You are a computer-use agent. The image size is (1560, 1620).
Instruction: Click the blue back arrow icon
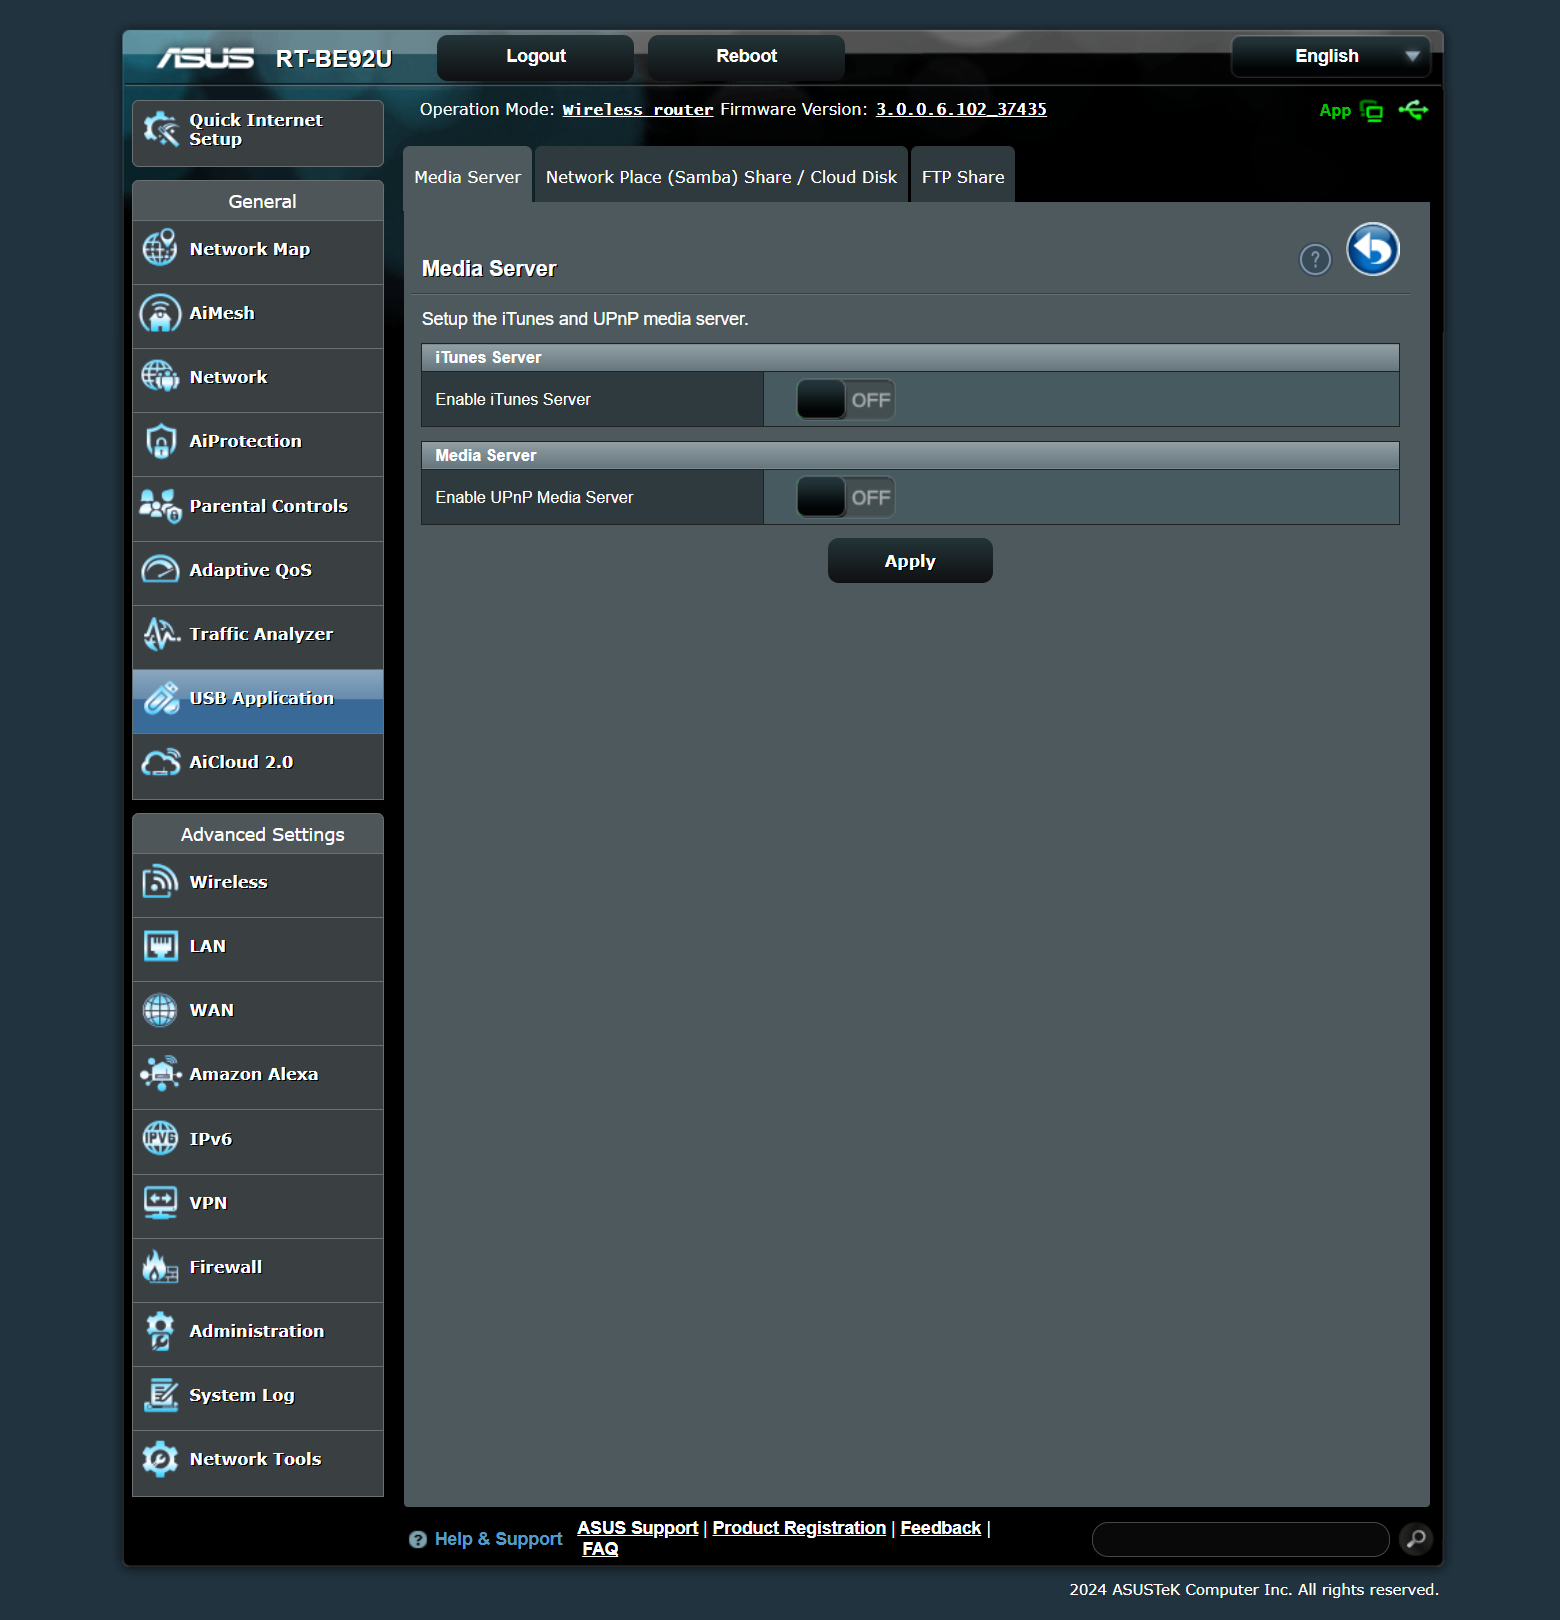point(1373,249)
